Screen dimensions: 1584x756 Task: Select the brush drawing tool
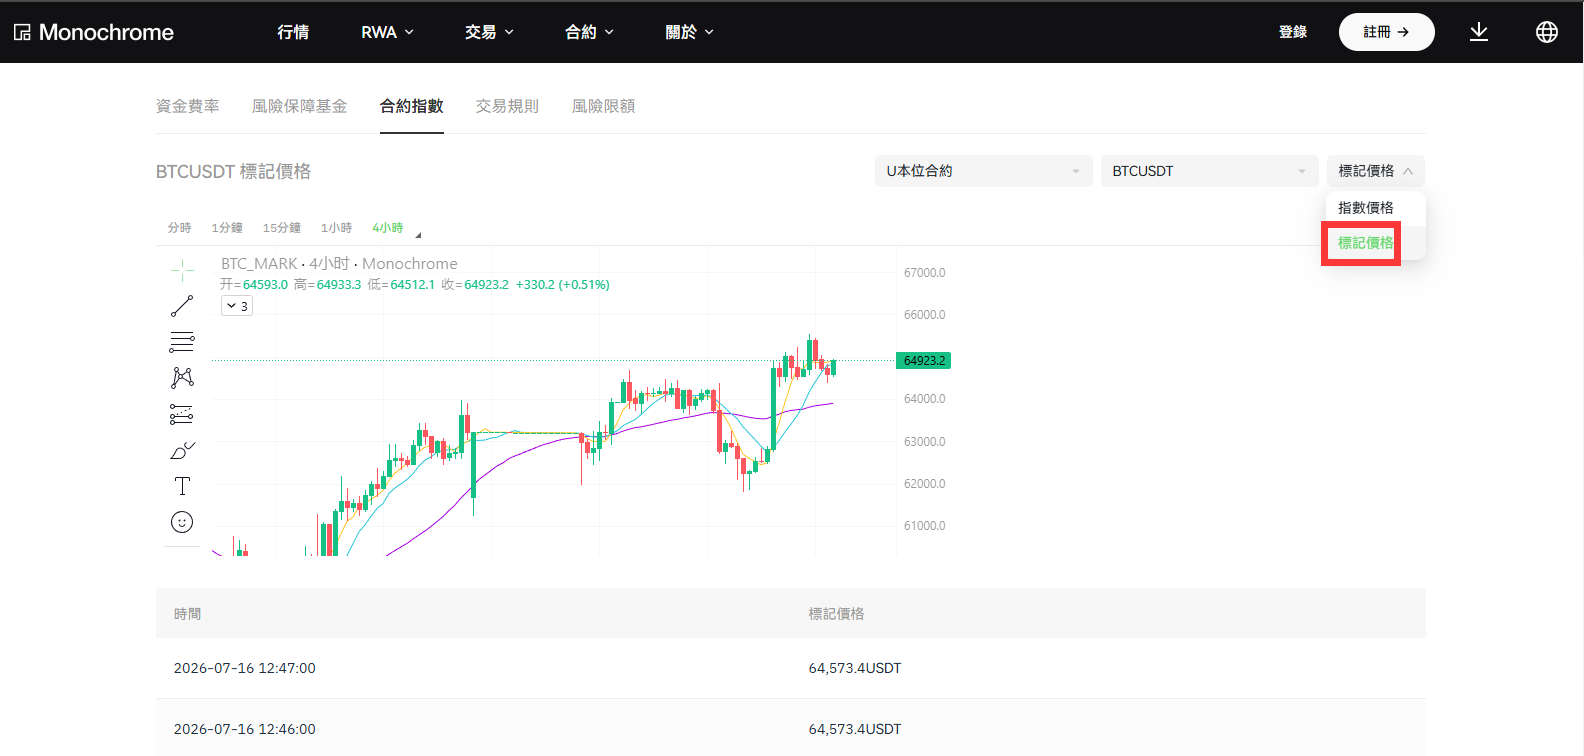click(182, 450)
